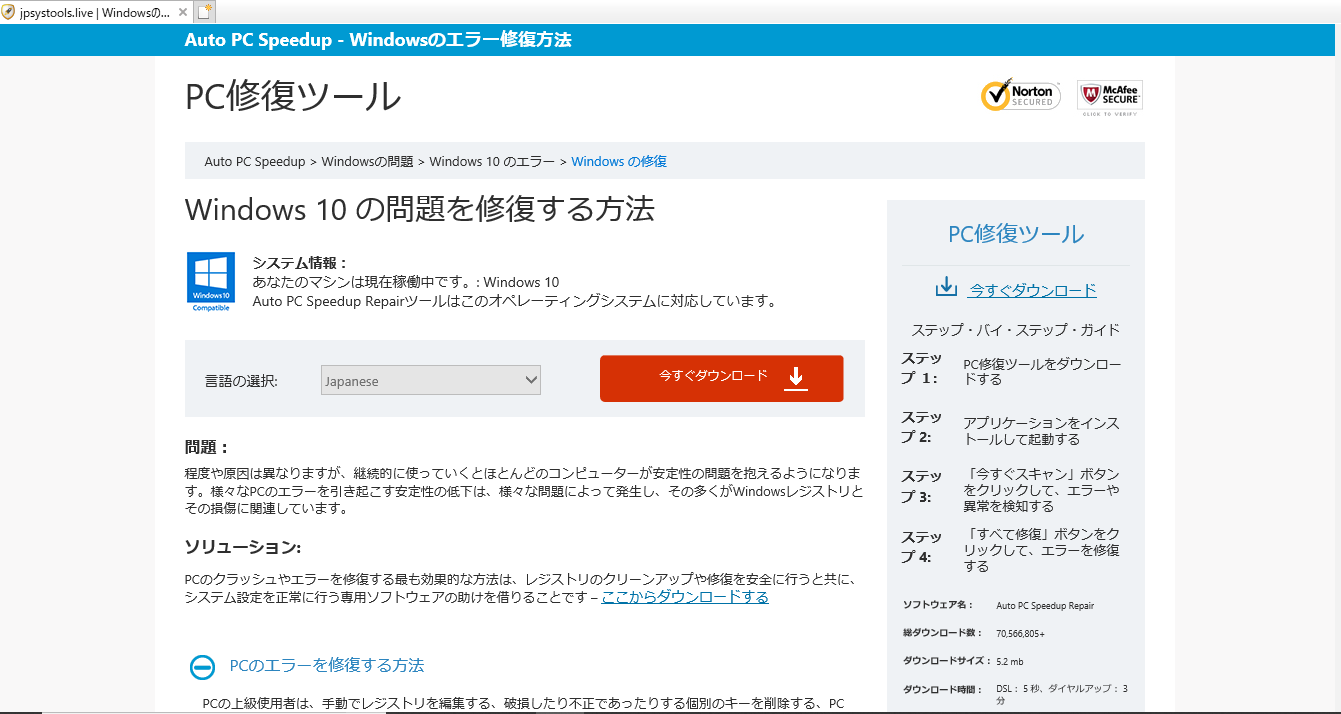1341x714 pixels.
Task: Click PC修復ツールをダウンロードする step text
Action: coord(1042,372)
